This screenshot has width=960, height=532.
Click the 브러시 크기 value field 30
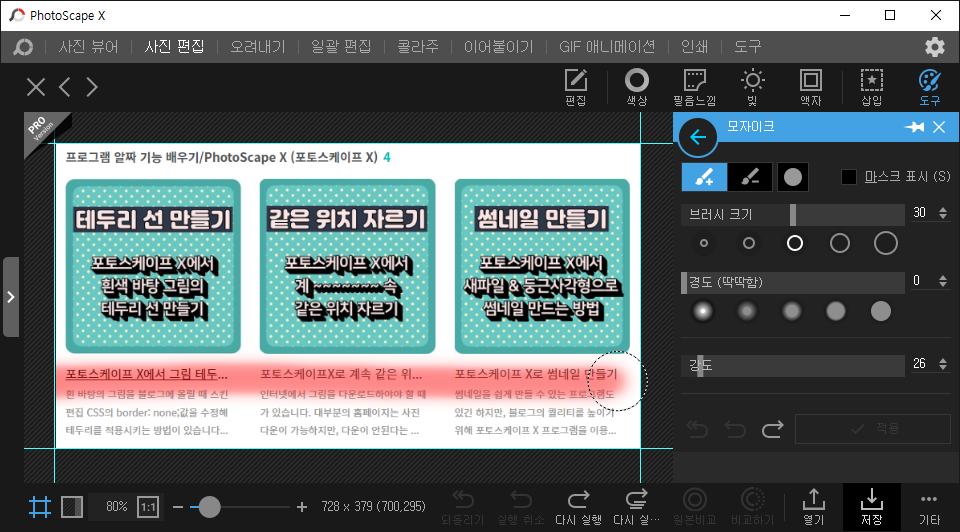coord(920,212)
